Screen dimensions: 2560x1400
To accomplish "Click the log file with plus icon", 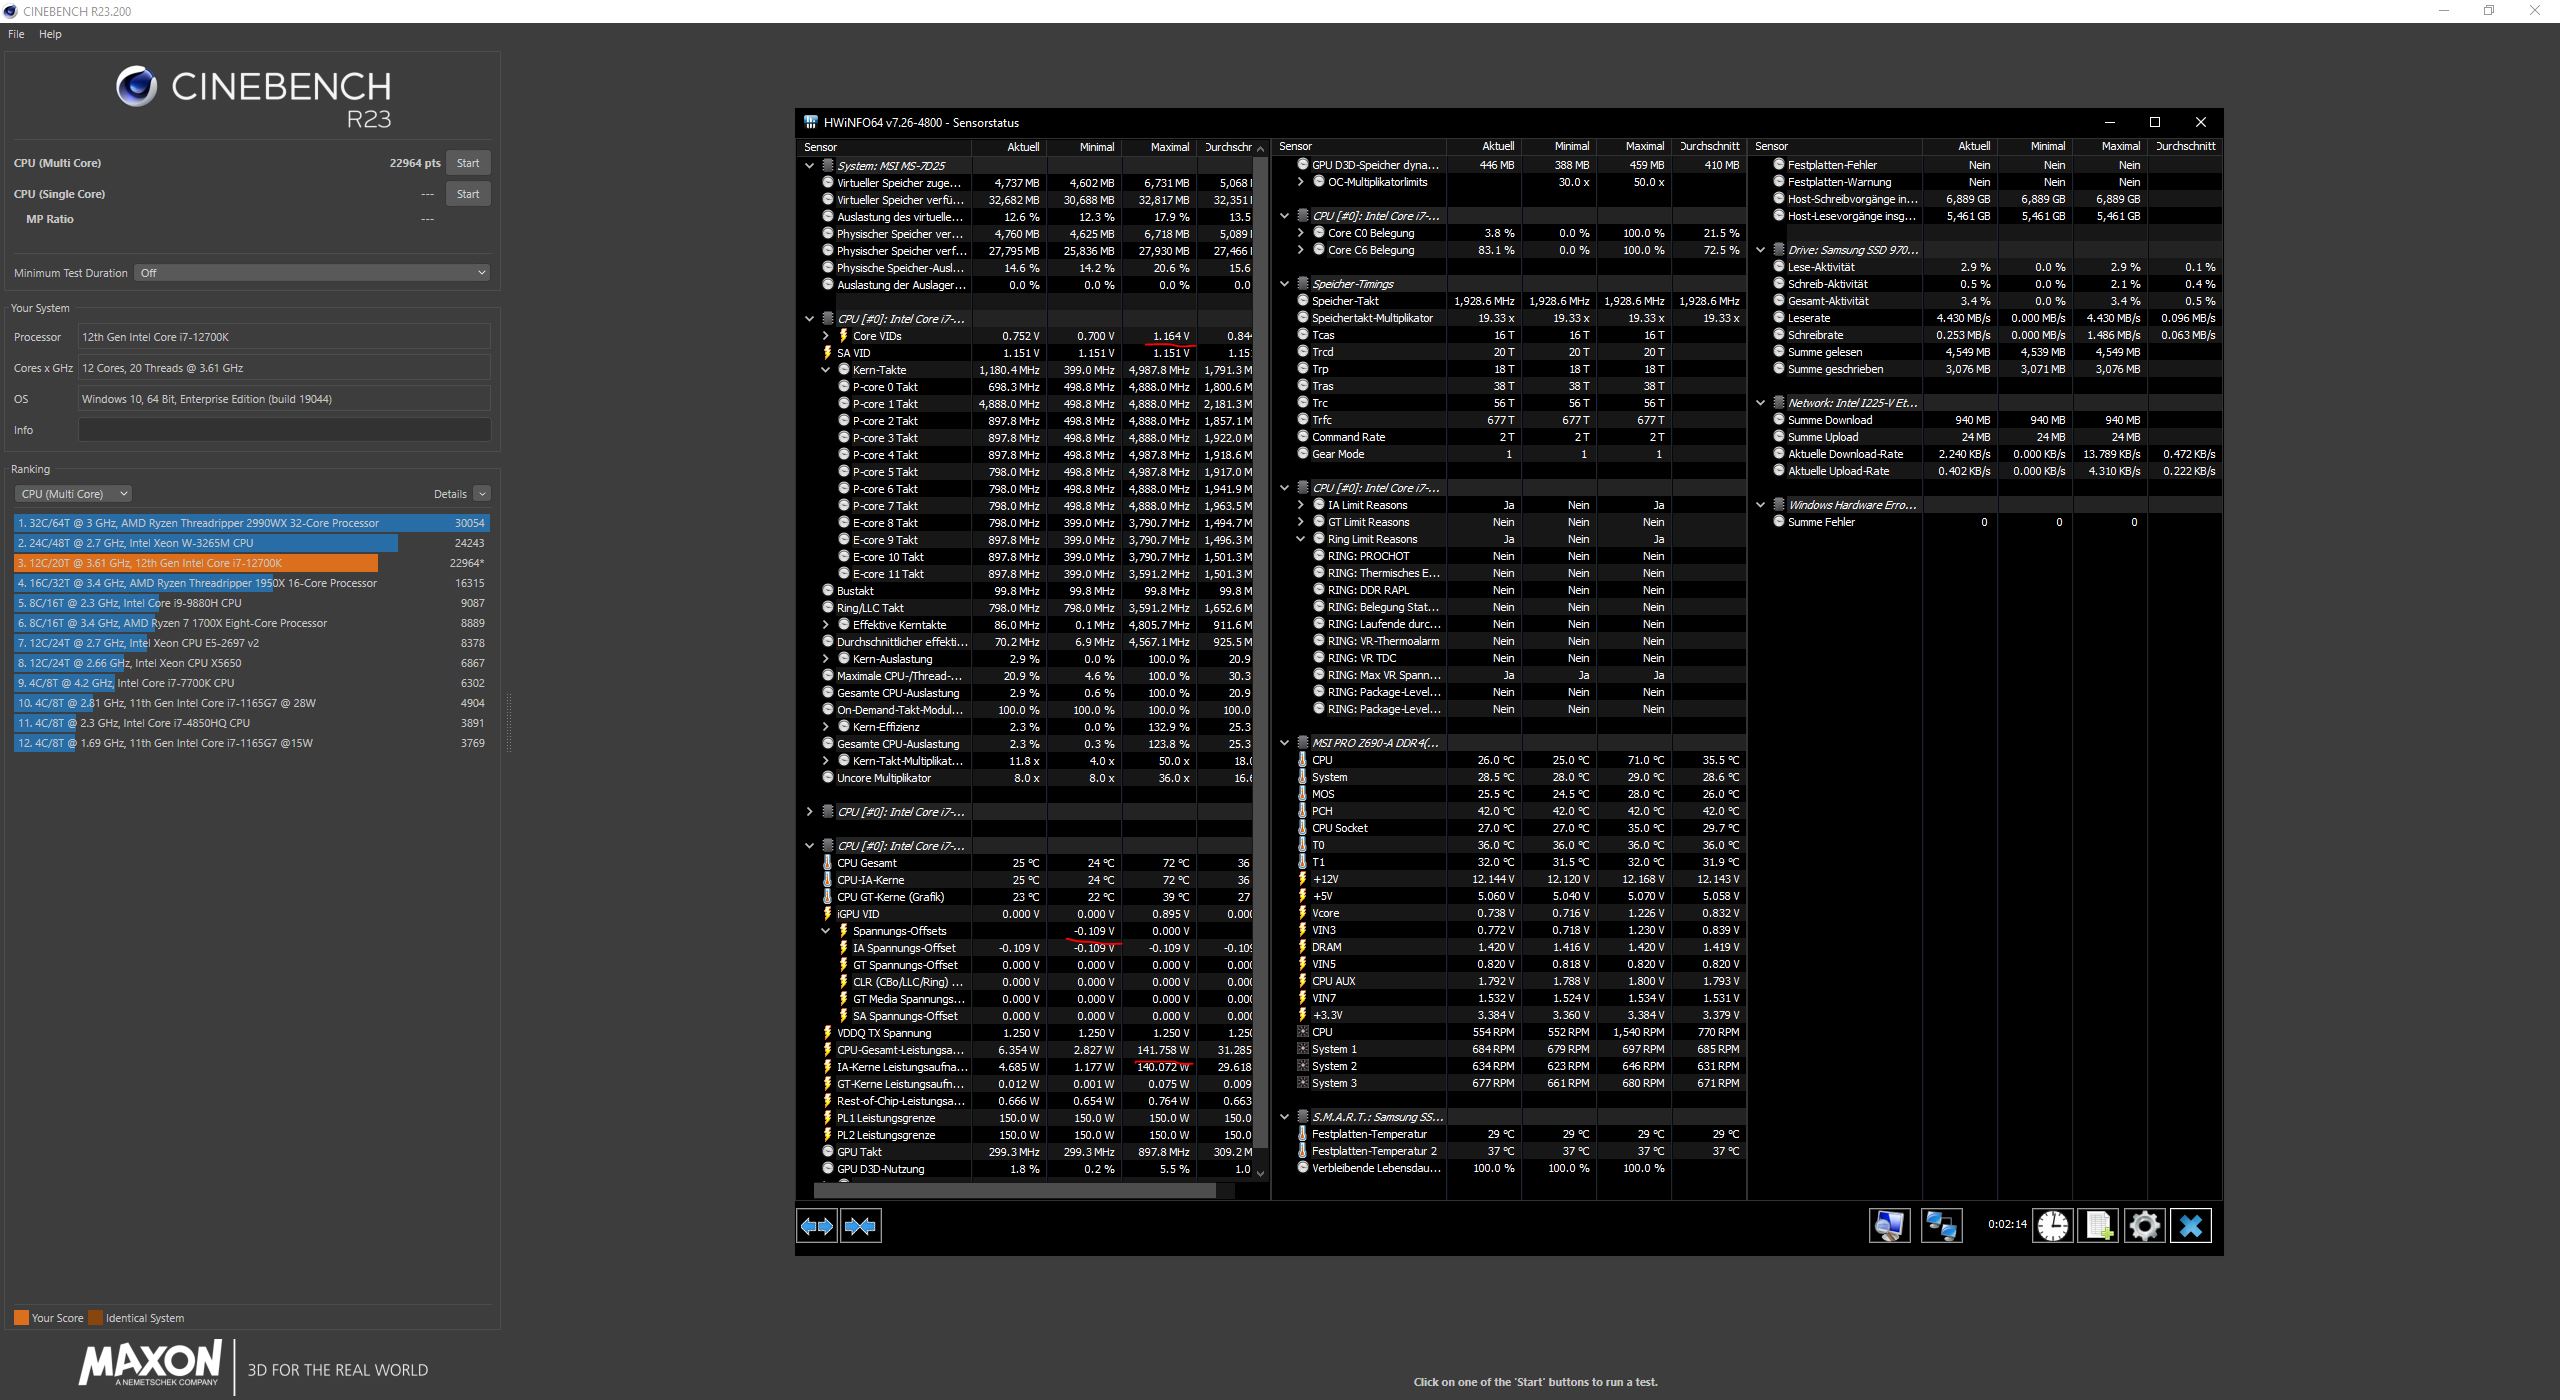I will click(2099, 1226).
